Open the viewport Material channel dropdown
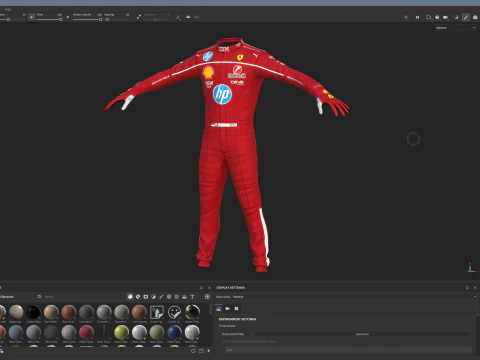The image size is (480, 360). point(455,28)
